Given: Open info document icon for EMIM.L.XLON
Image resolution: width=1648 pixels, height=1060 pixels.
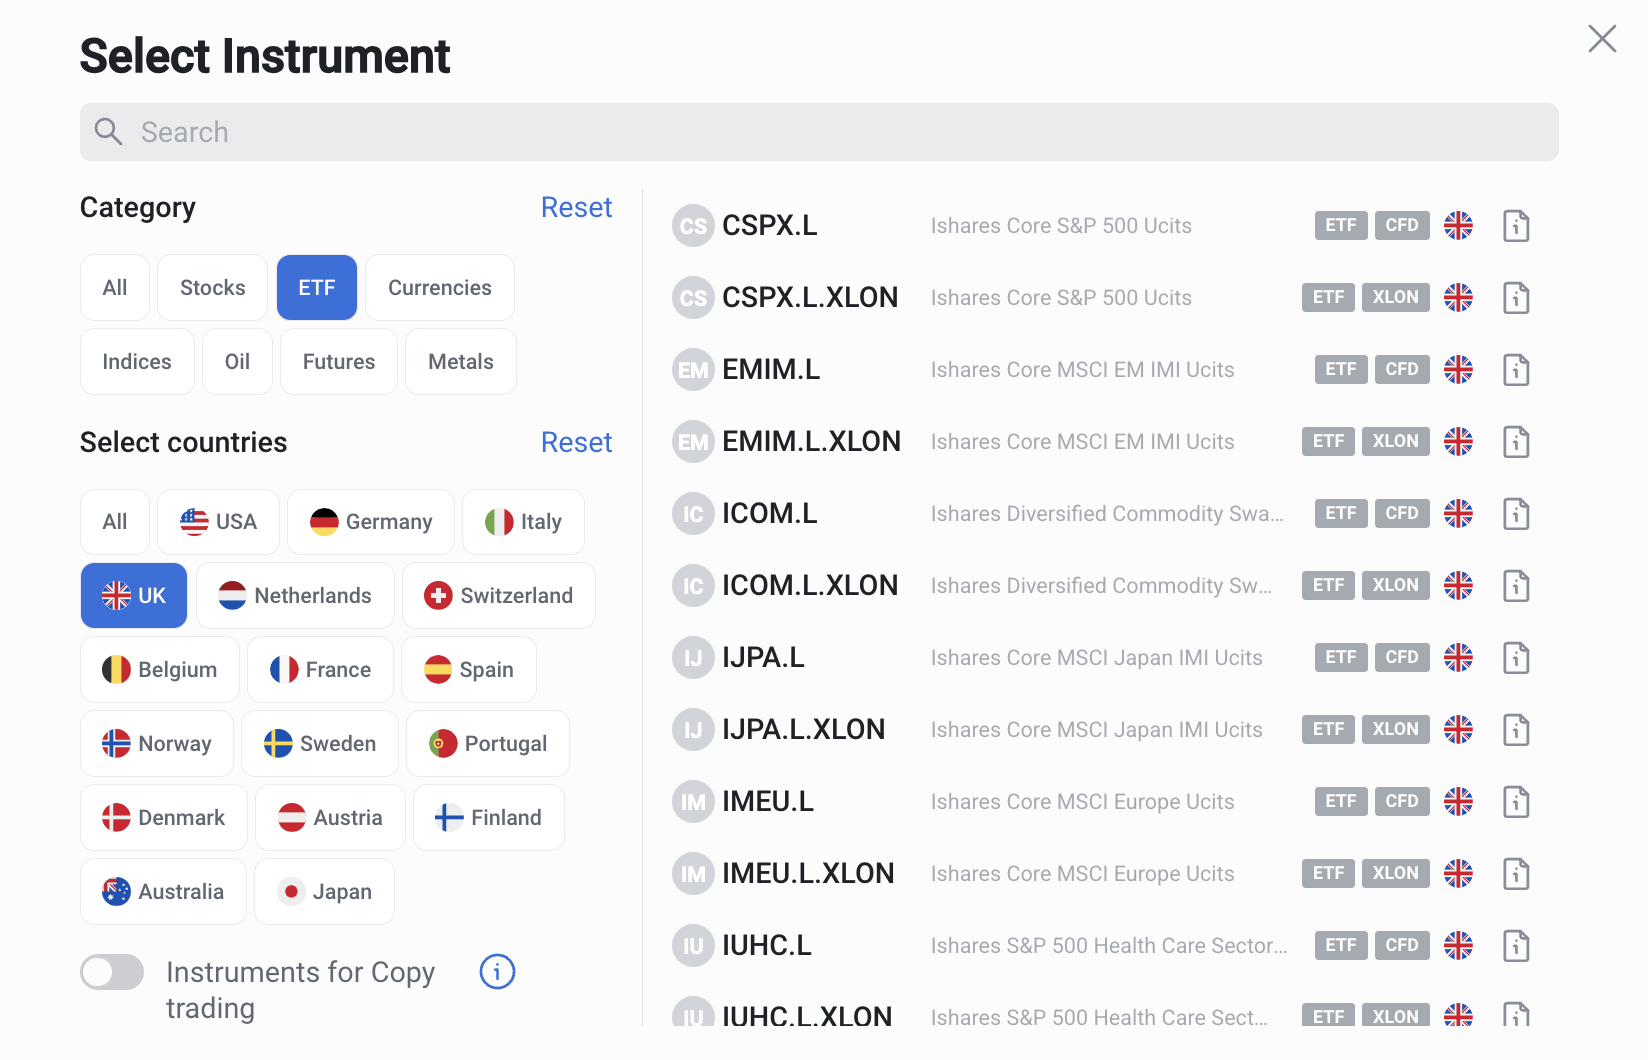Looking at the screenshot, I should coord(1516,442).
